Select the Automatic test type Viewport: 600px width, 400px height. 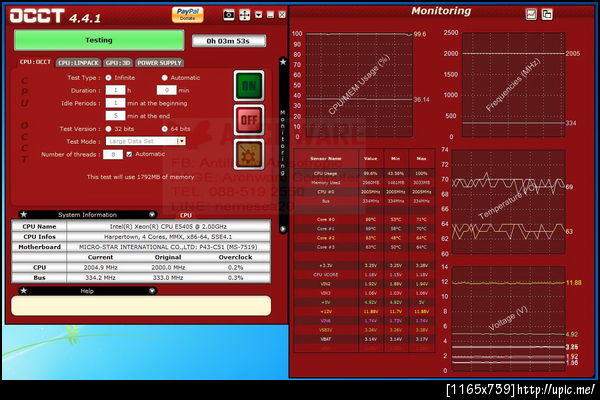coord(165,78)
